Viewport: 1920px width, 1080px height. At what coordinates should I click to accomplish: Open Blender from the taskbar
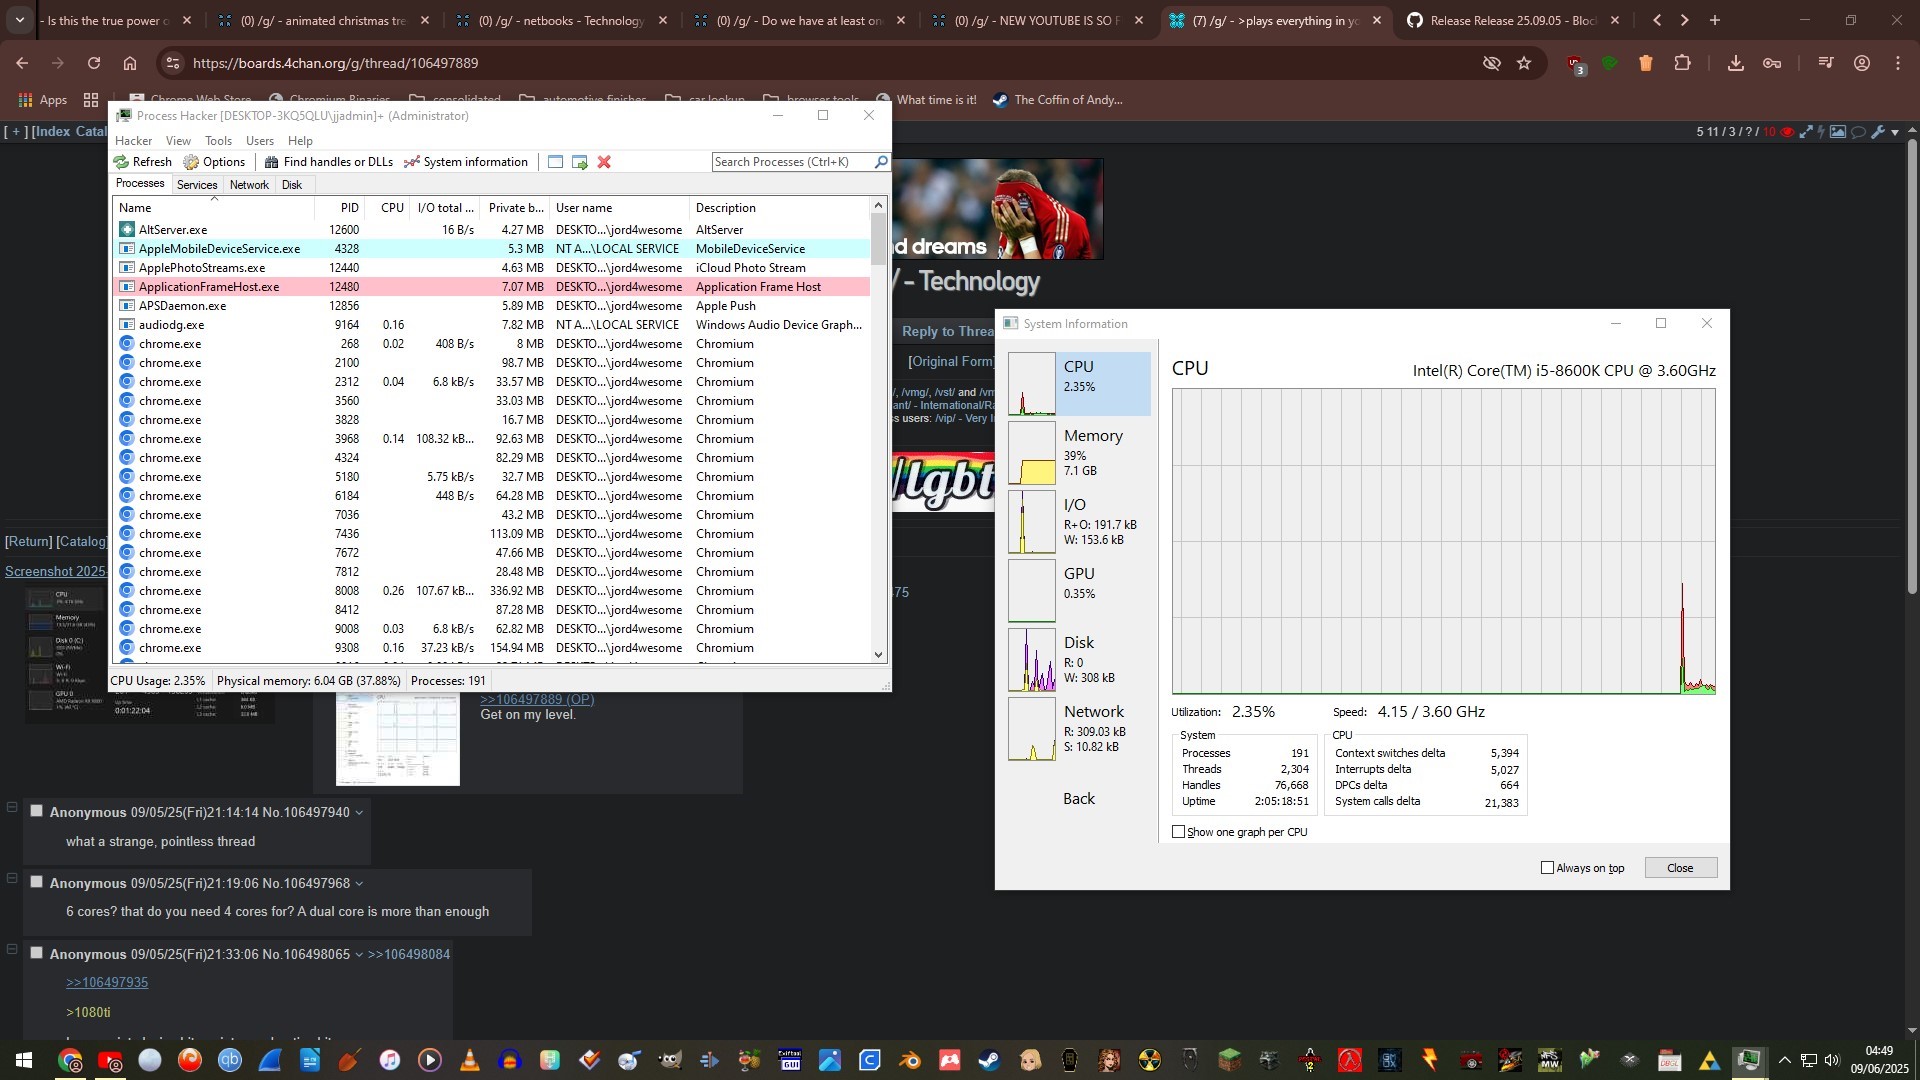click(909, 1060)
